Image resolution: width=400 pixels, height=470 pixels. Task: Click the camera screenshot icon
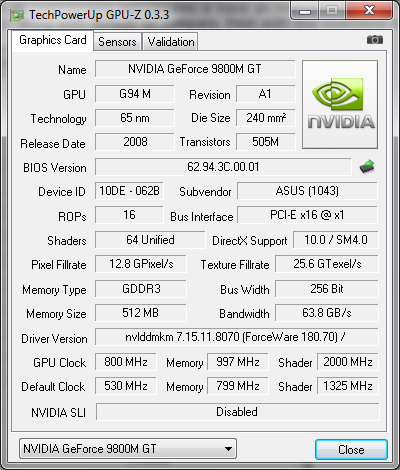click(x=375, y=40)
